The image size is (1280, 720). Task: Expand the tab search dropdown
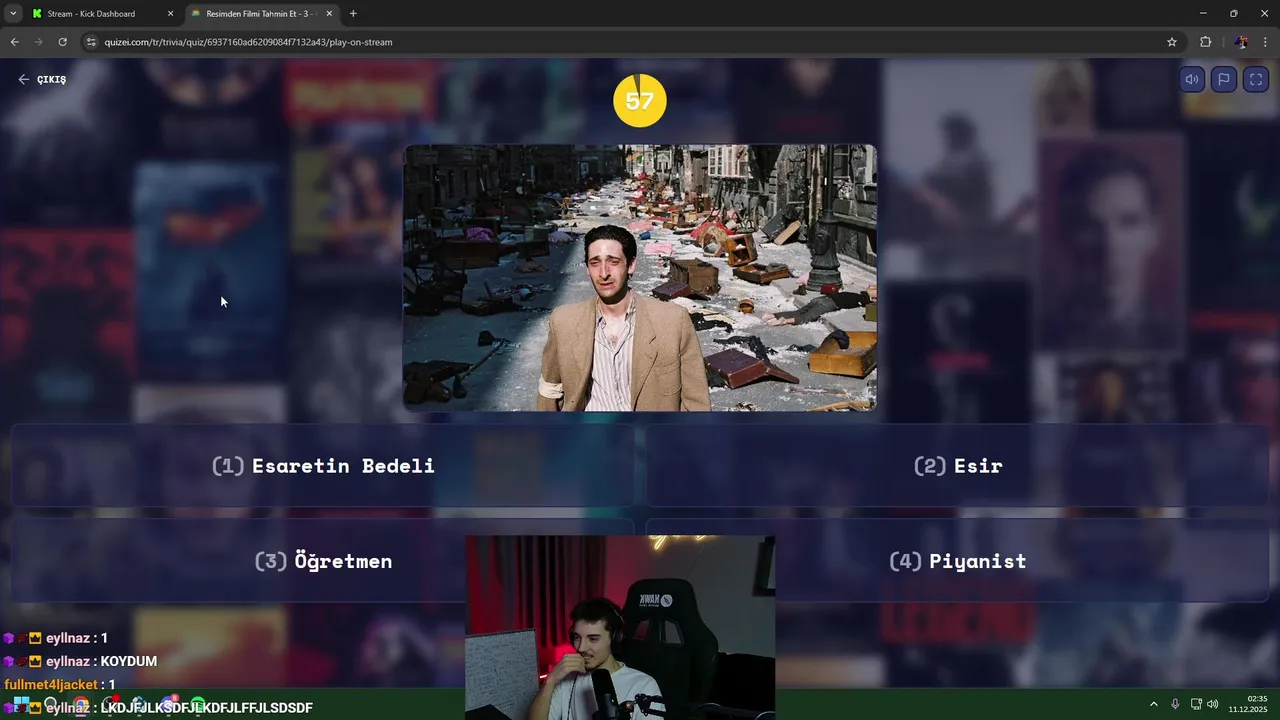[x=12, y=14]
